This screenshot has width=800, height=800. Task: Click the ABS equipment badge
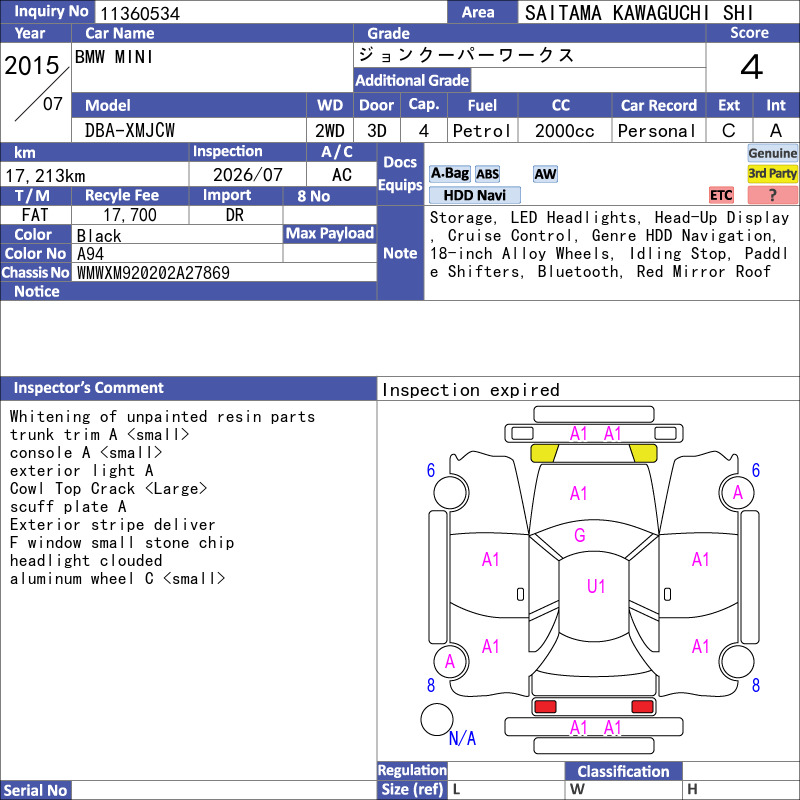click(x=487, y=174)
